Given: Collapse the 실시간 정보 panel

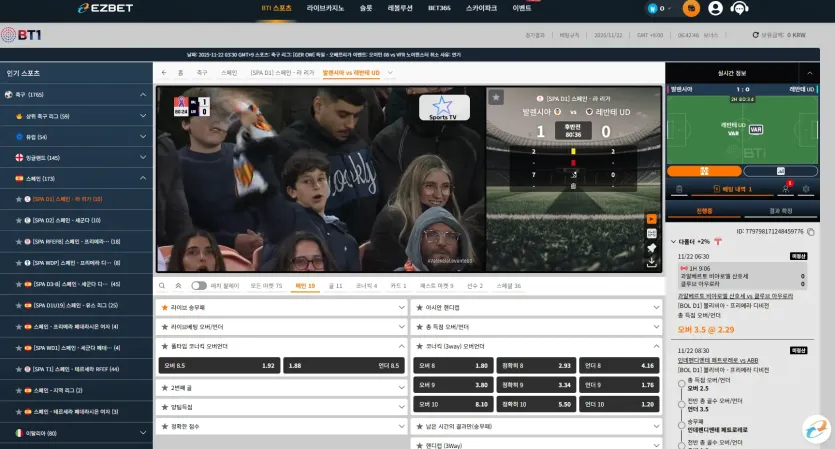Looking at the screenshot, I should pyautogui.click(x=809, y=73).
